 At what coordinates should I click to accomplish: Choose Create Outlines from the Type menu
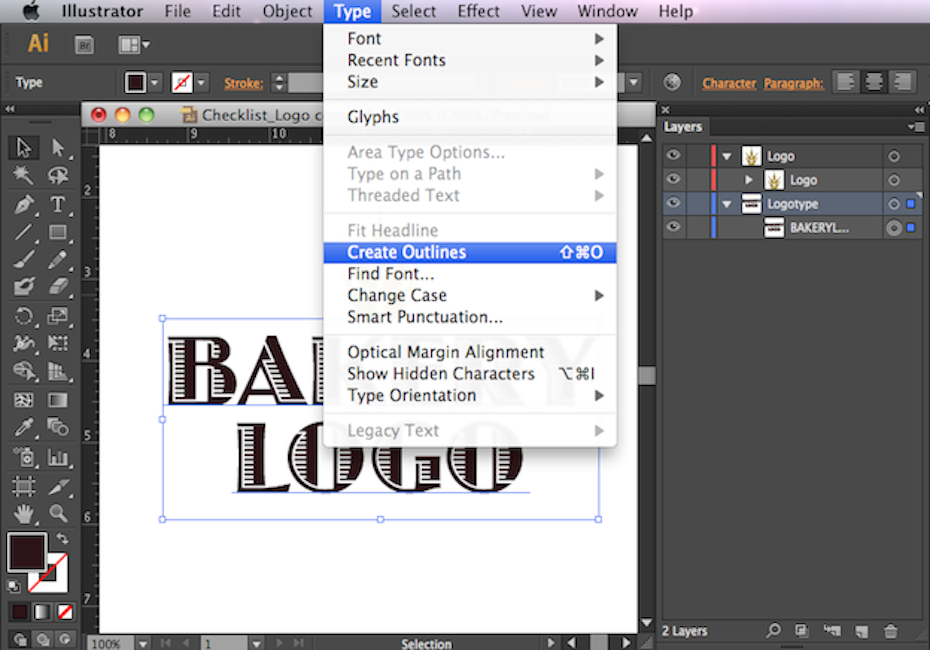(407, 252)
